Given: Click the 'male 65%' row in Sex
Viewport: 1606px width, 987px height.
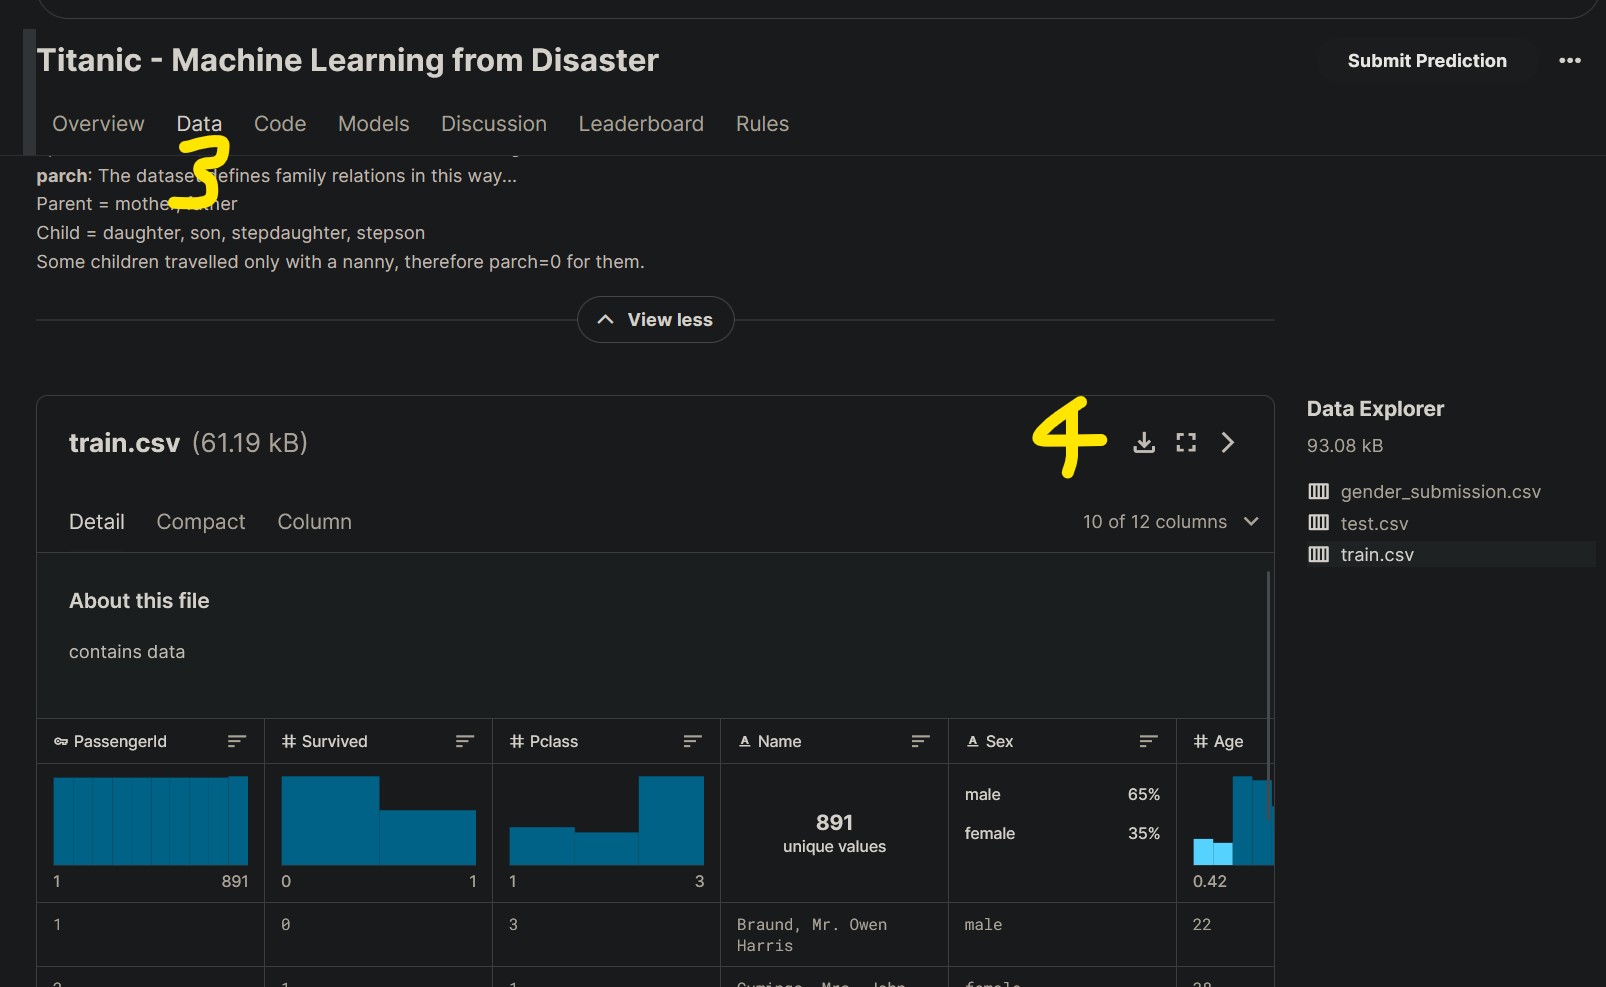Looking at the screenshot, I should click(x=1062, y=794).
